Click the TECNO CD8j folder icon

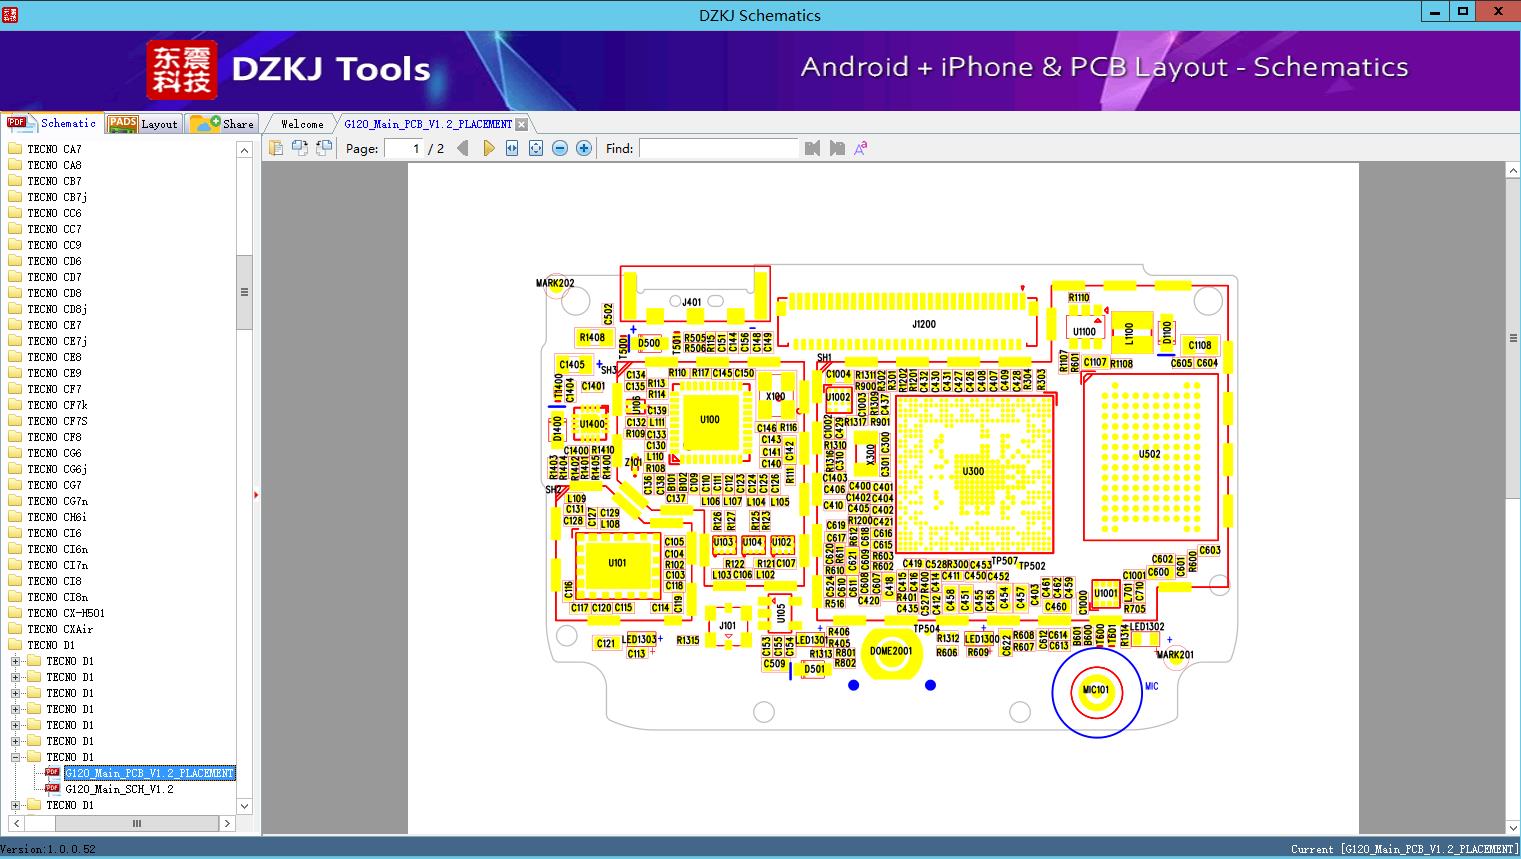point(15,309)
